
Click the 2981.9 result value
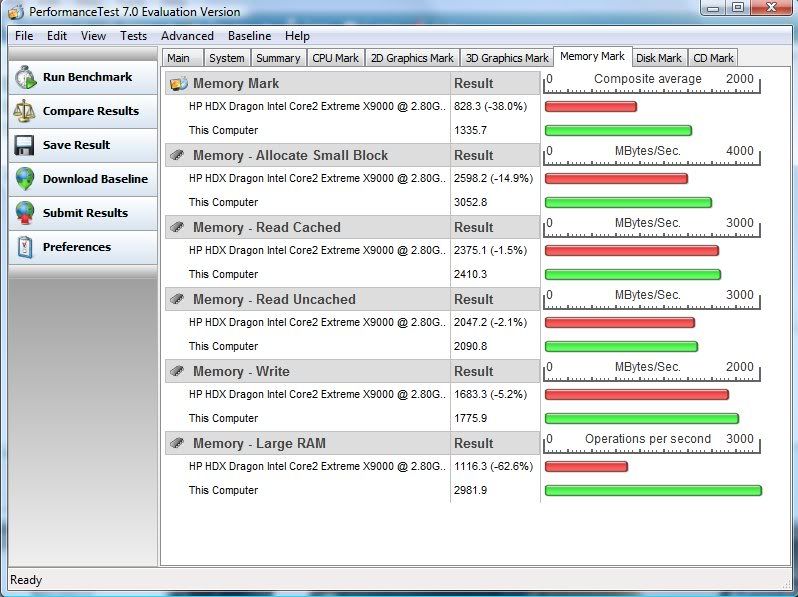click(470, 490)
